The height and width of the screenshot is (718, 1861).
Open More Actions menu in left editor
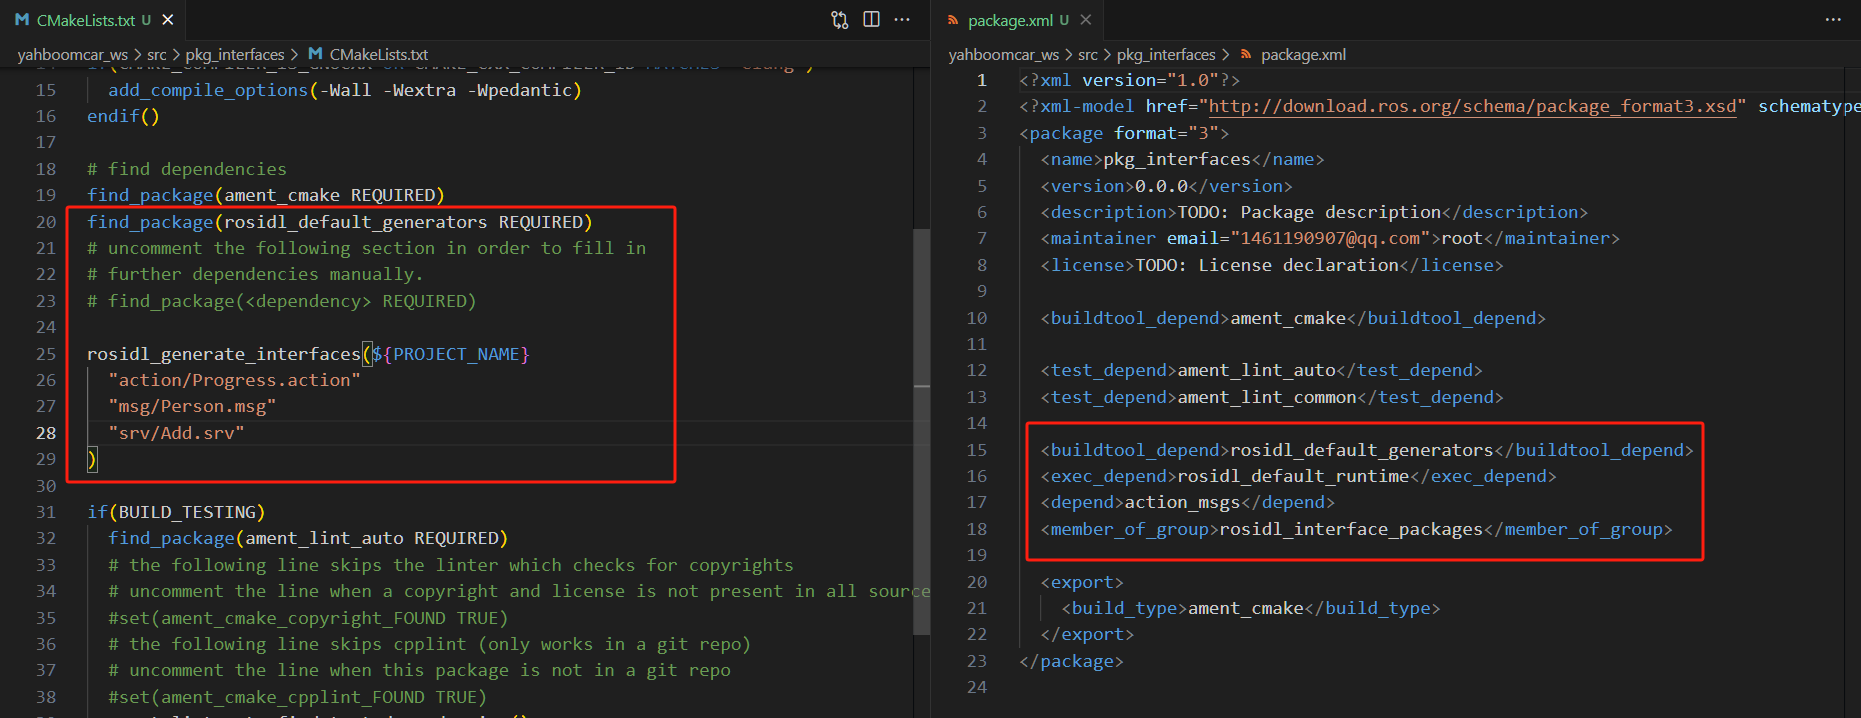(902, 20)
